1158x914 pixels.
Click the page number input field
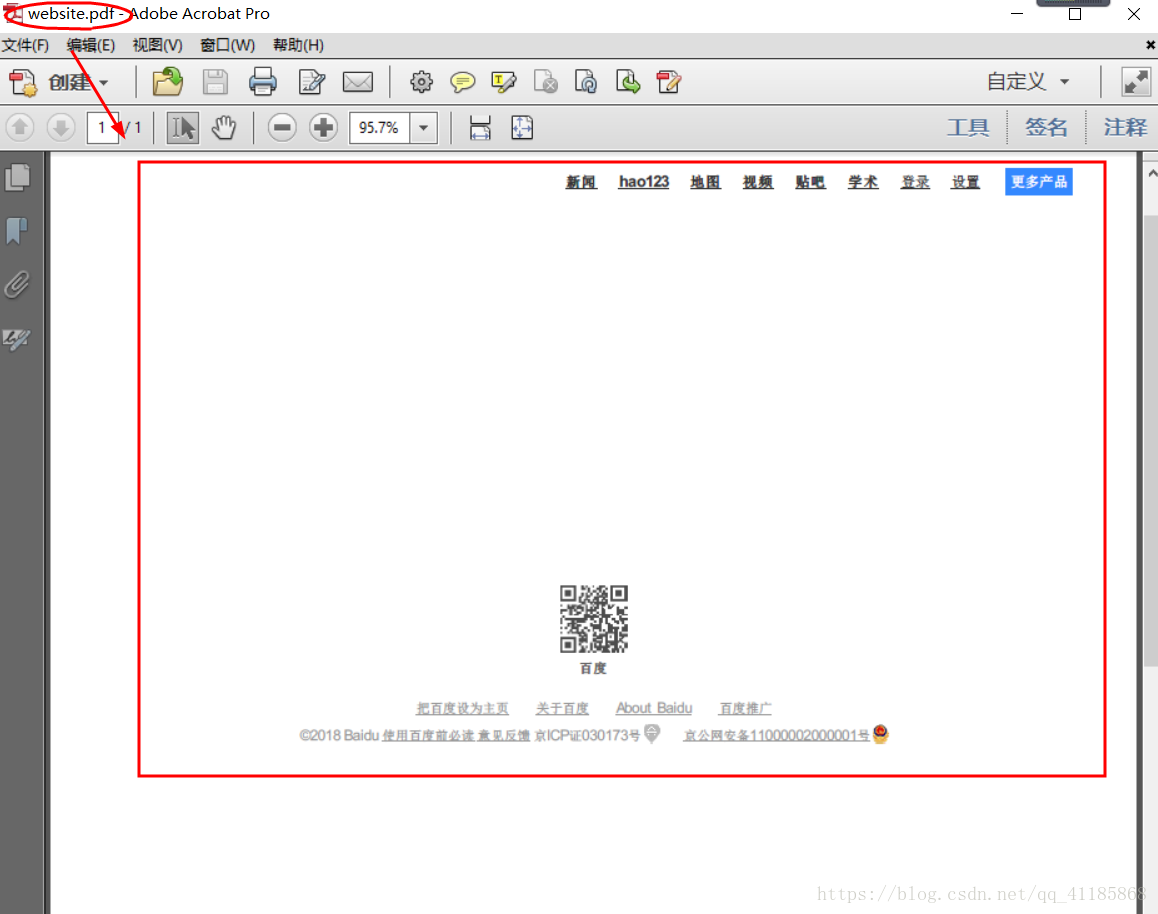[x=102, y=128]
